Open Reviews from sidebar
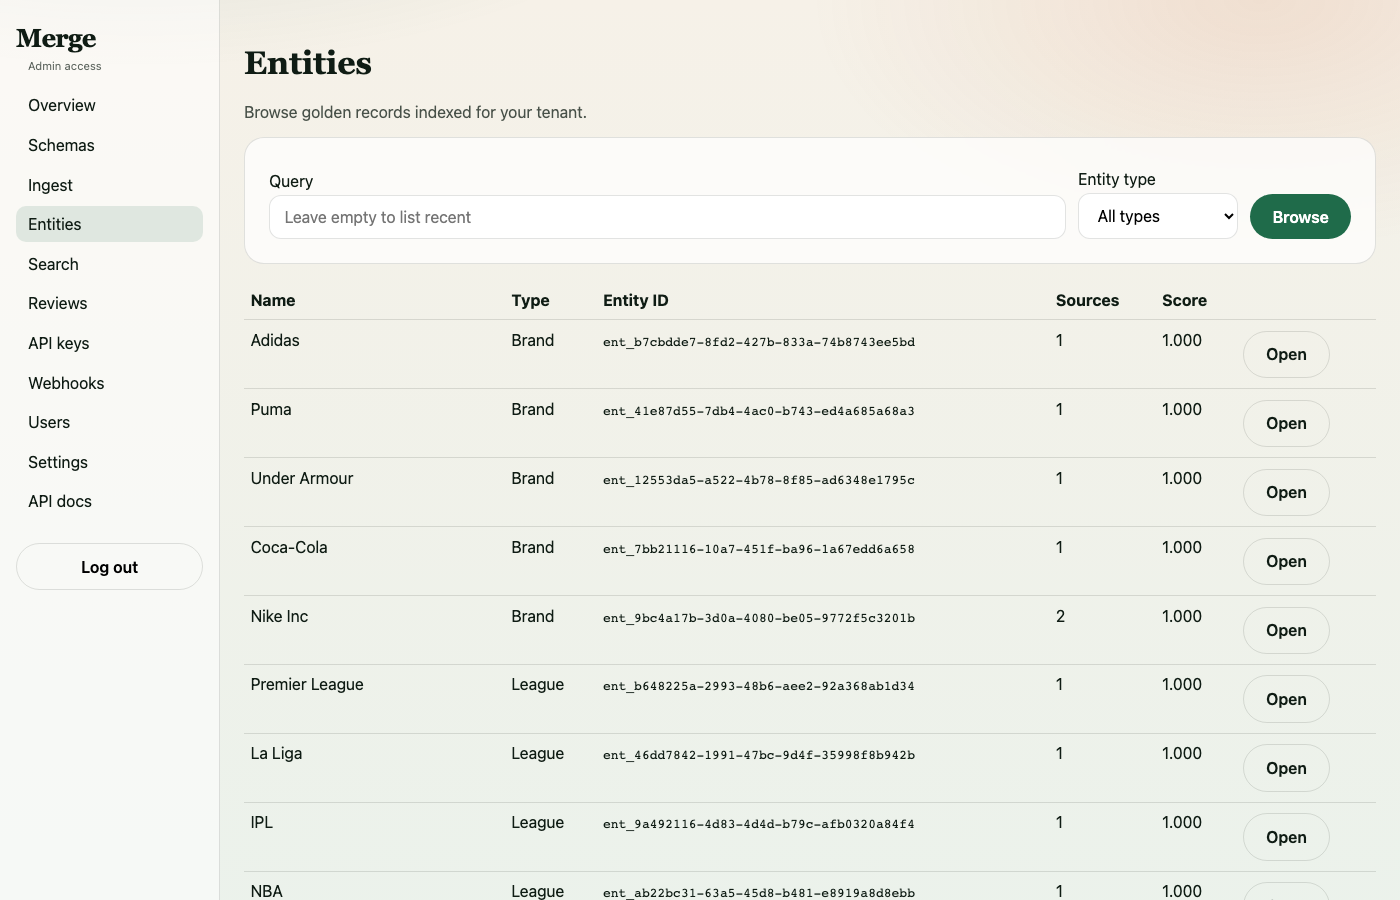1400x900 pixels. [x=109, y=303]
